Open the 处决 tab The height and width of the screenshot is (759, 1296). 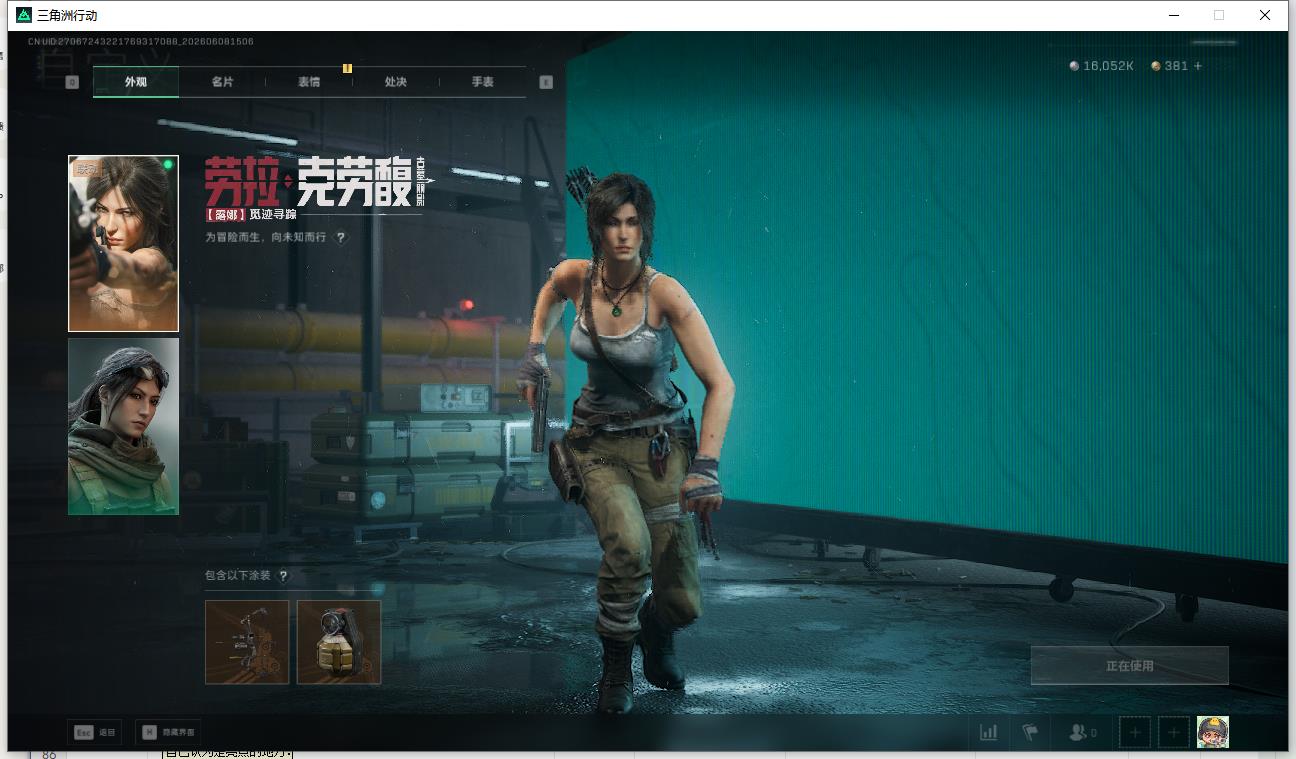[x=396, y=82]
